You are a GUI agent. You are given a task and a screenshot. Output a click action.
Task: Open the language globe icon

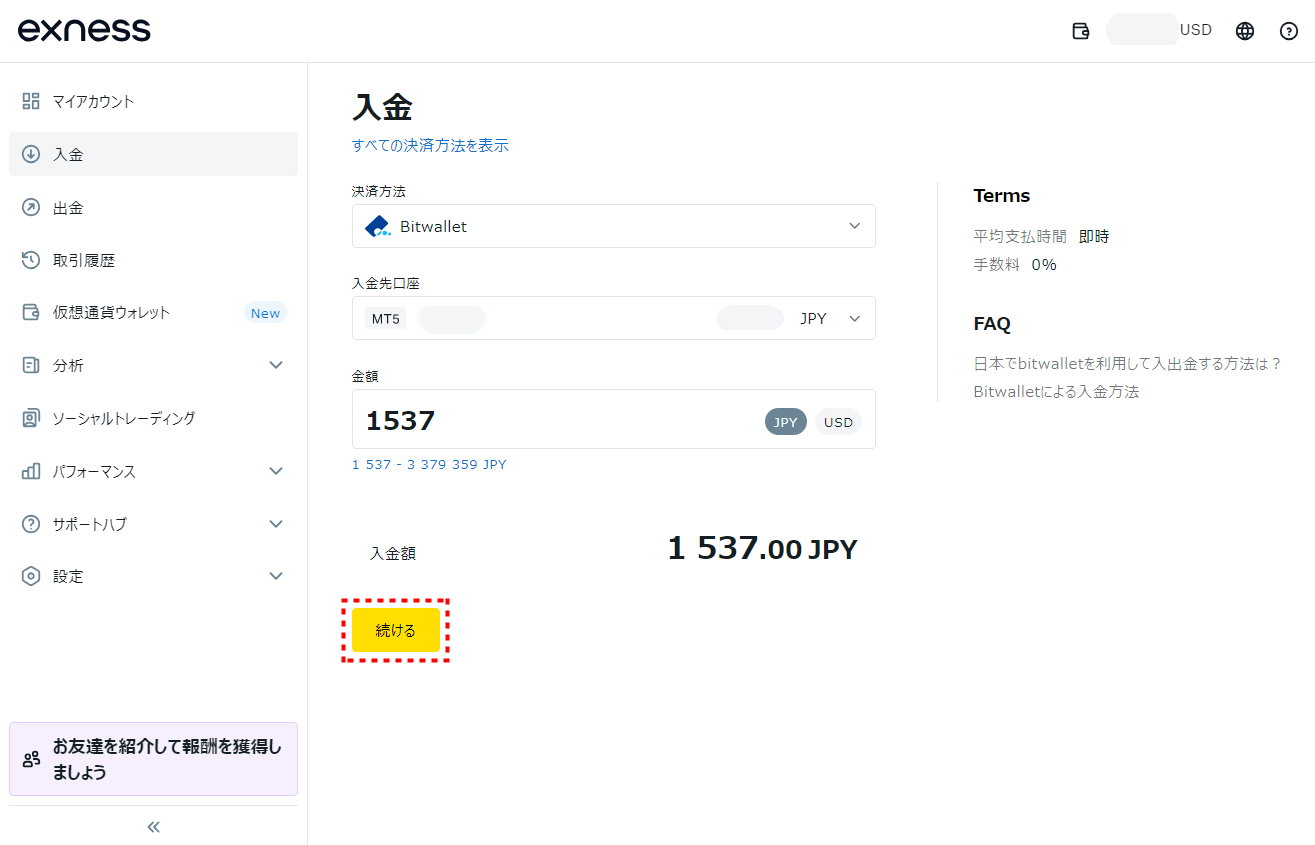pyautogui.click(x=1245, y=31)
